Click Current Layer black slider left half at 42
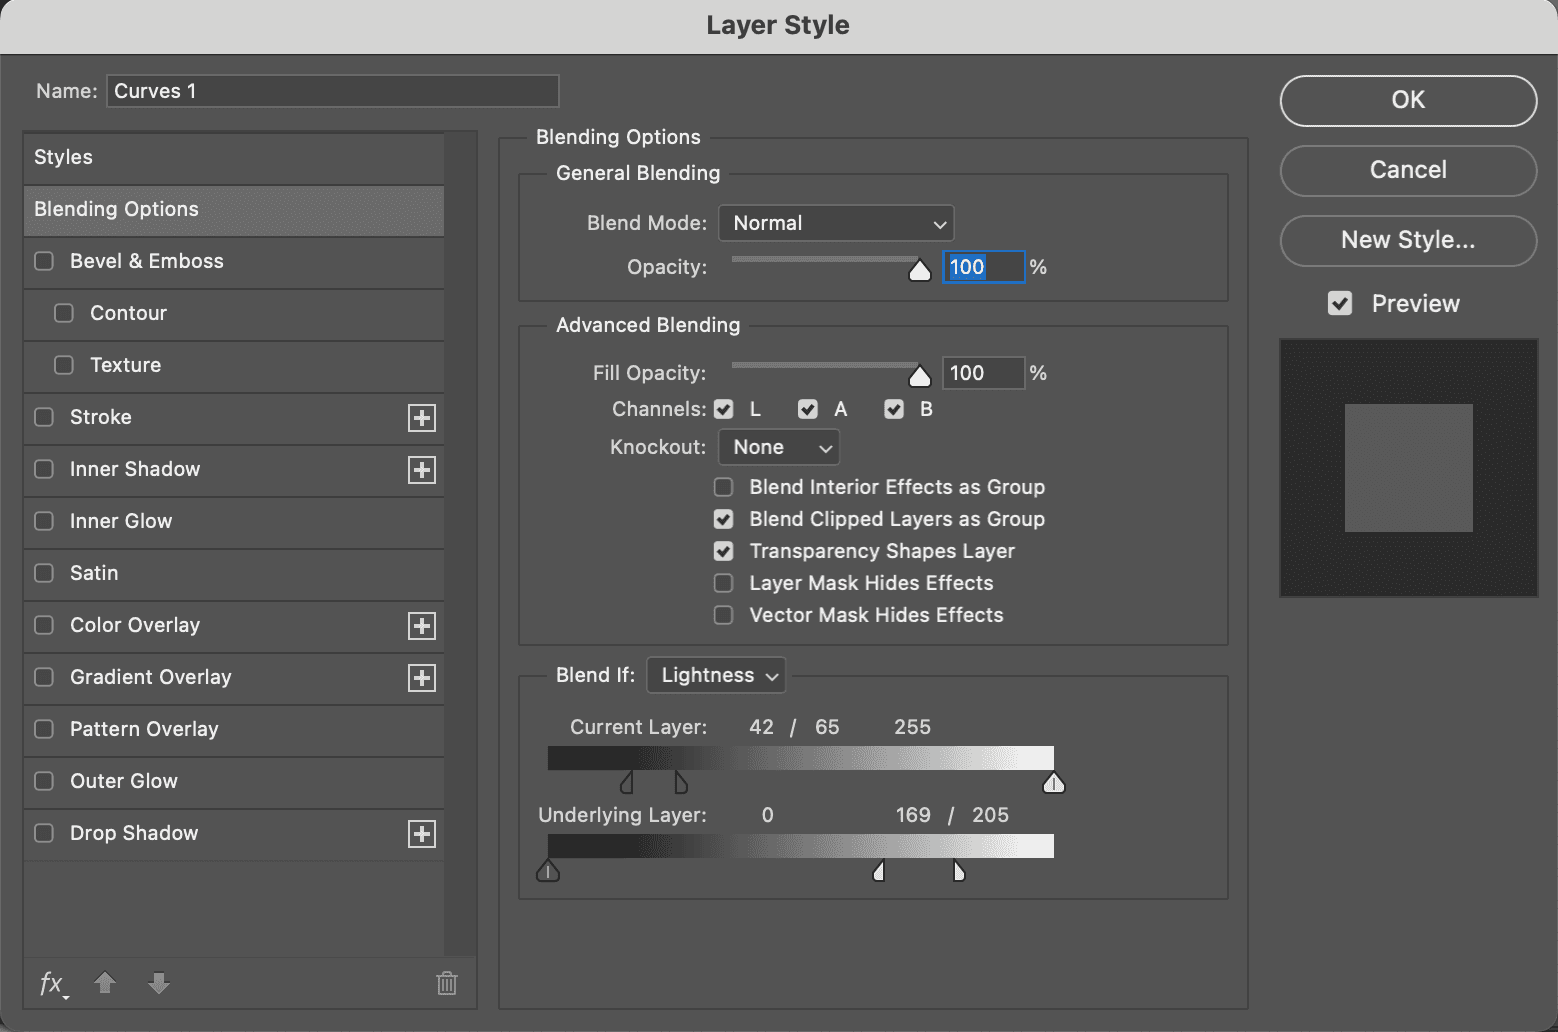Image resolution: width=1558 pixels, height=1032 pixels. pos(627,781)
